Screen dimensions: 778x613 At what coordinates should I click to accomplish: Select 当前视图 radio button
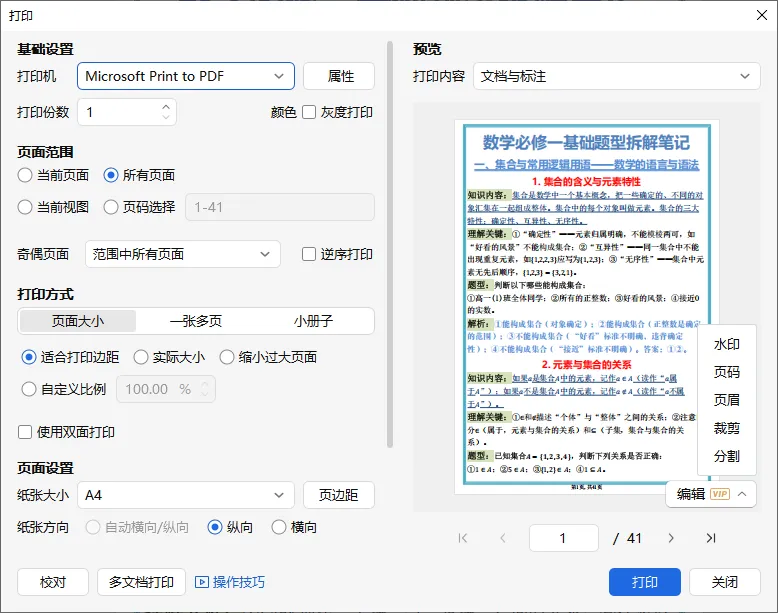[x=25, y=207]
